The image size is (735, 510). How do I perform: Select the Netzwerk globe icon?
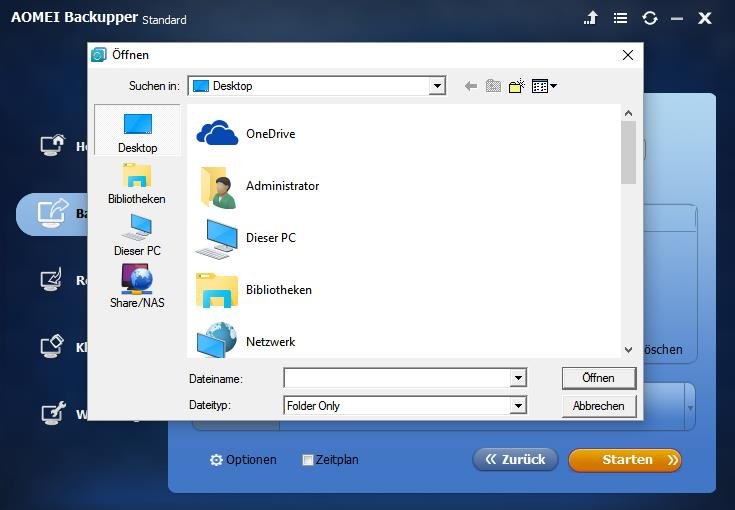[x=217, y=339]
